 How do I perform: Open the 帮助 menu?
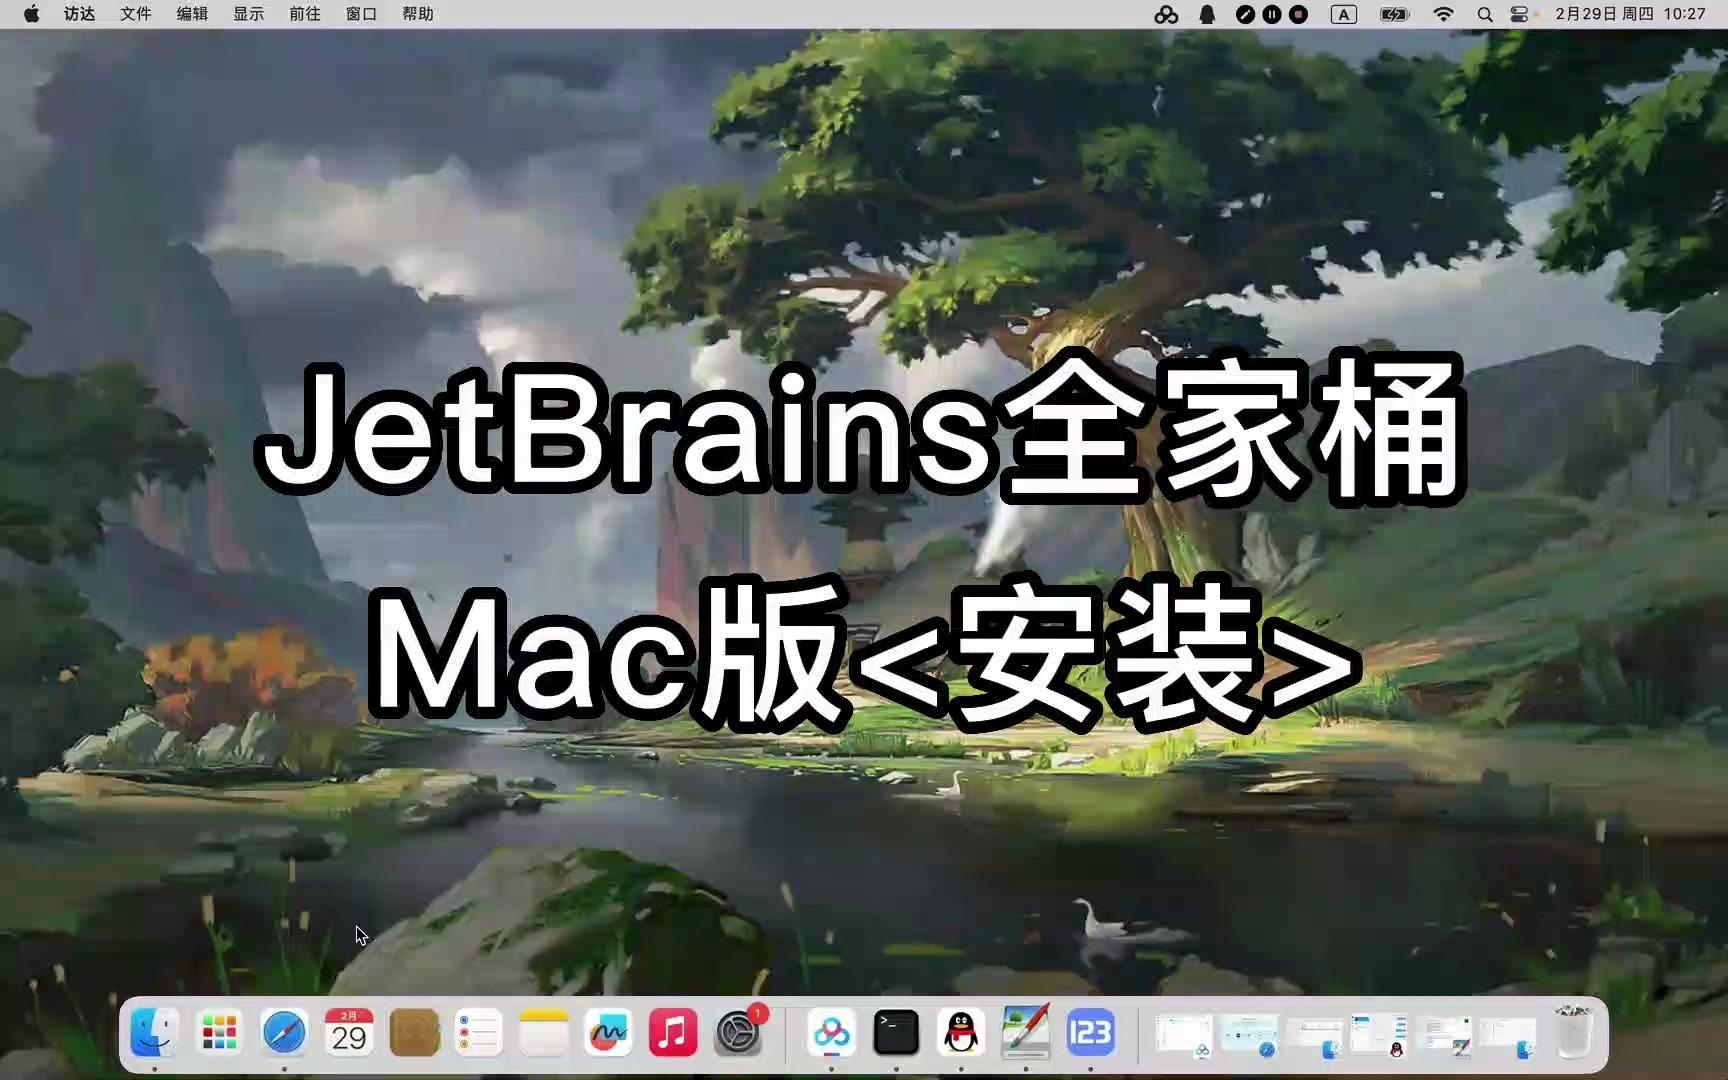[x=418, y=14]
